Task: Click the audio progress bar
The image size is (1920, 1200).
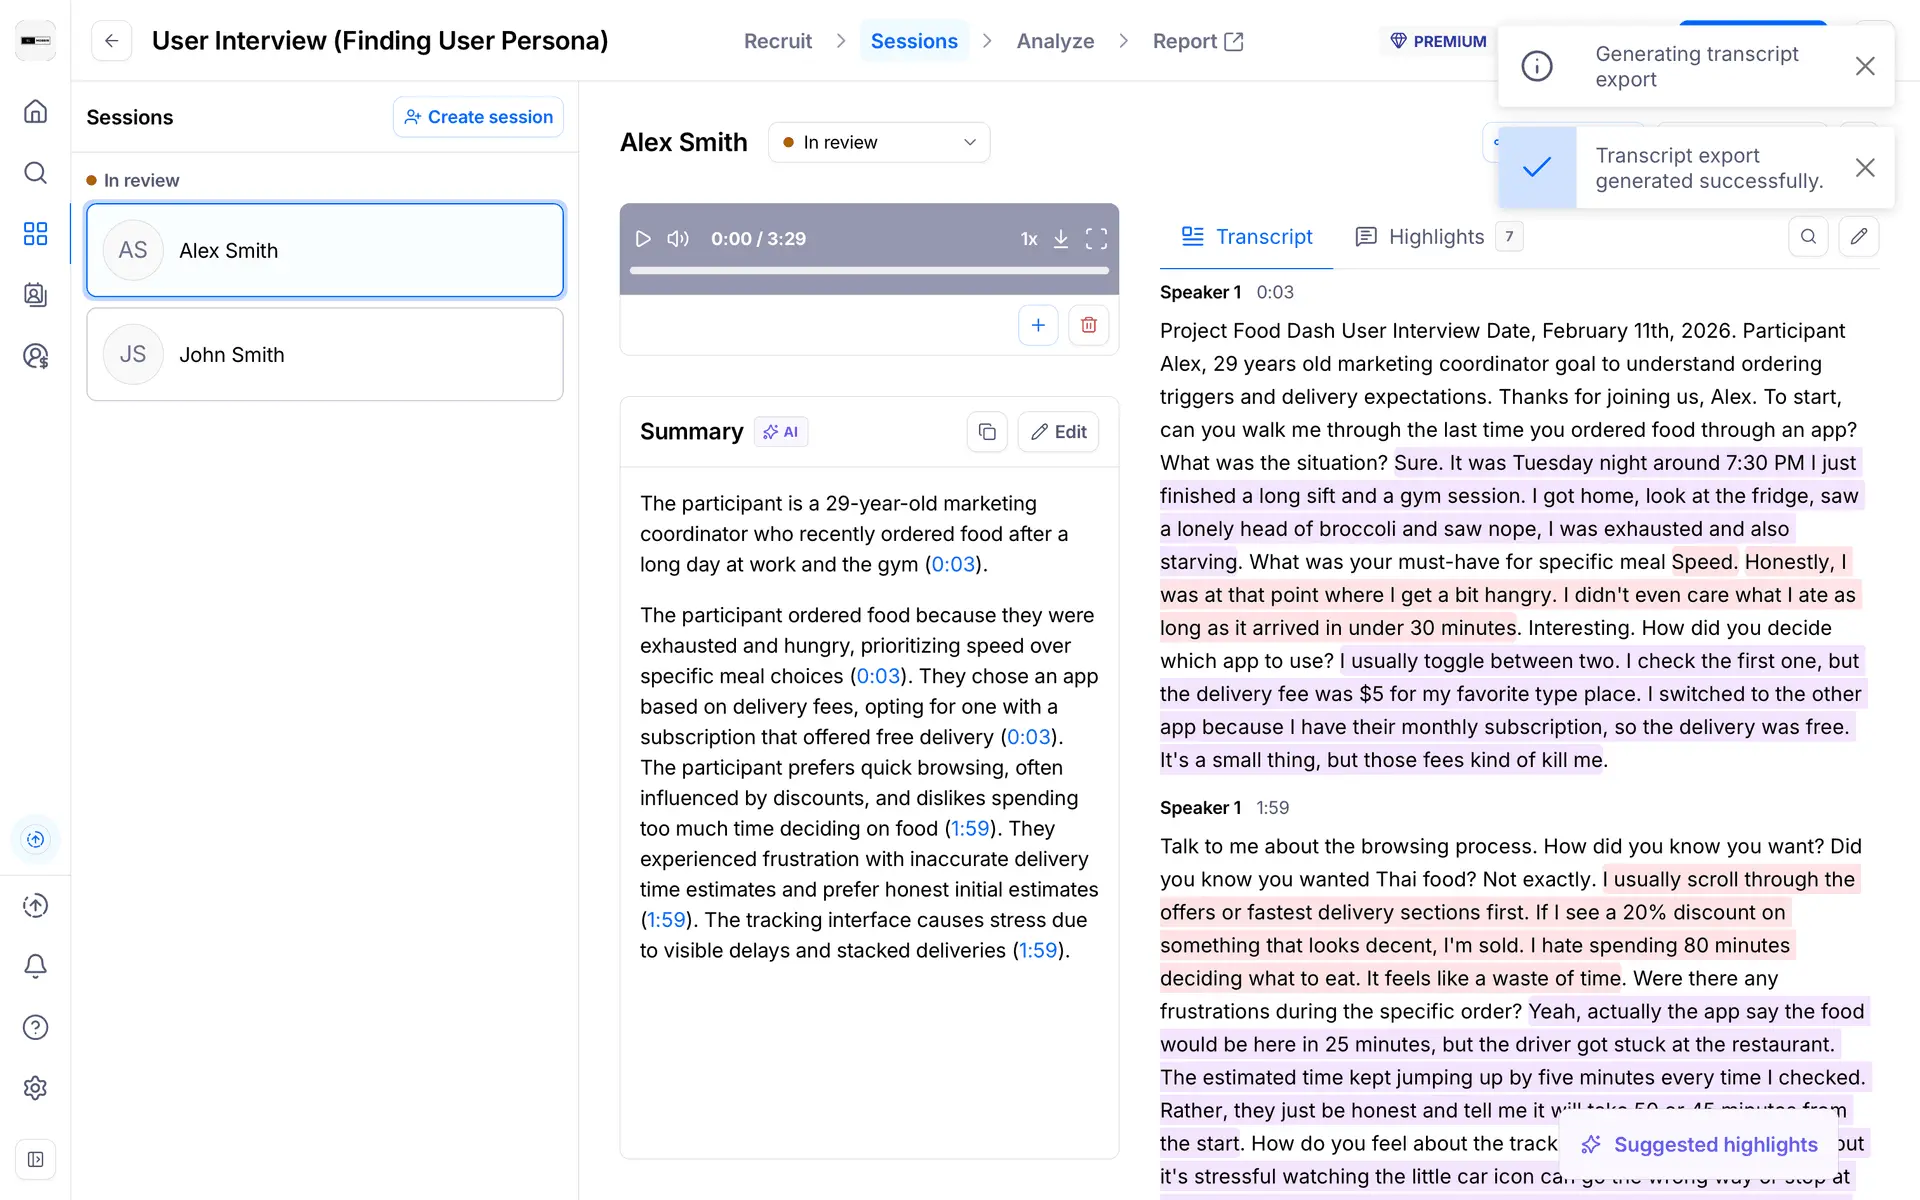Action: pyautogui.click(x=868, y=270)
